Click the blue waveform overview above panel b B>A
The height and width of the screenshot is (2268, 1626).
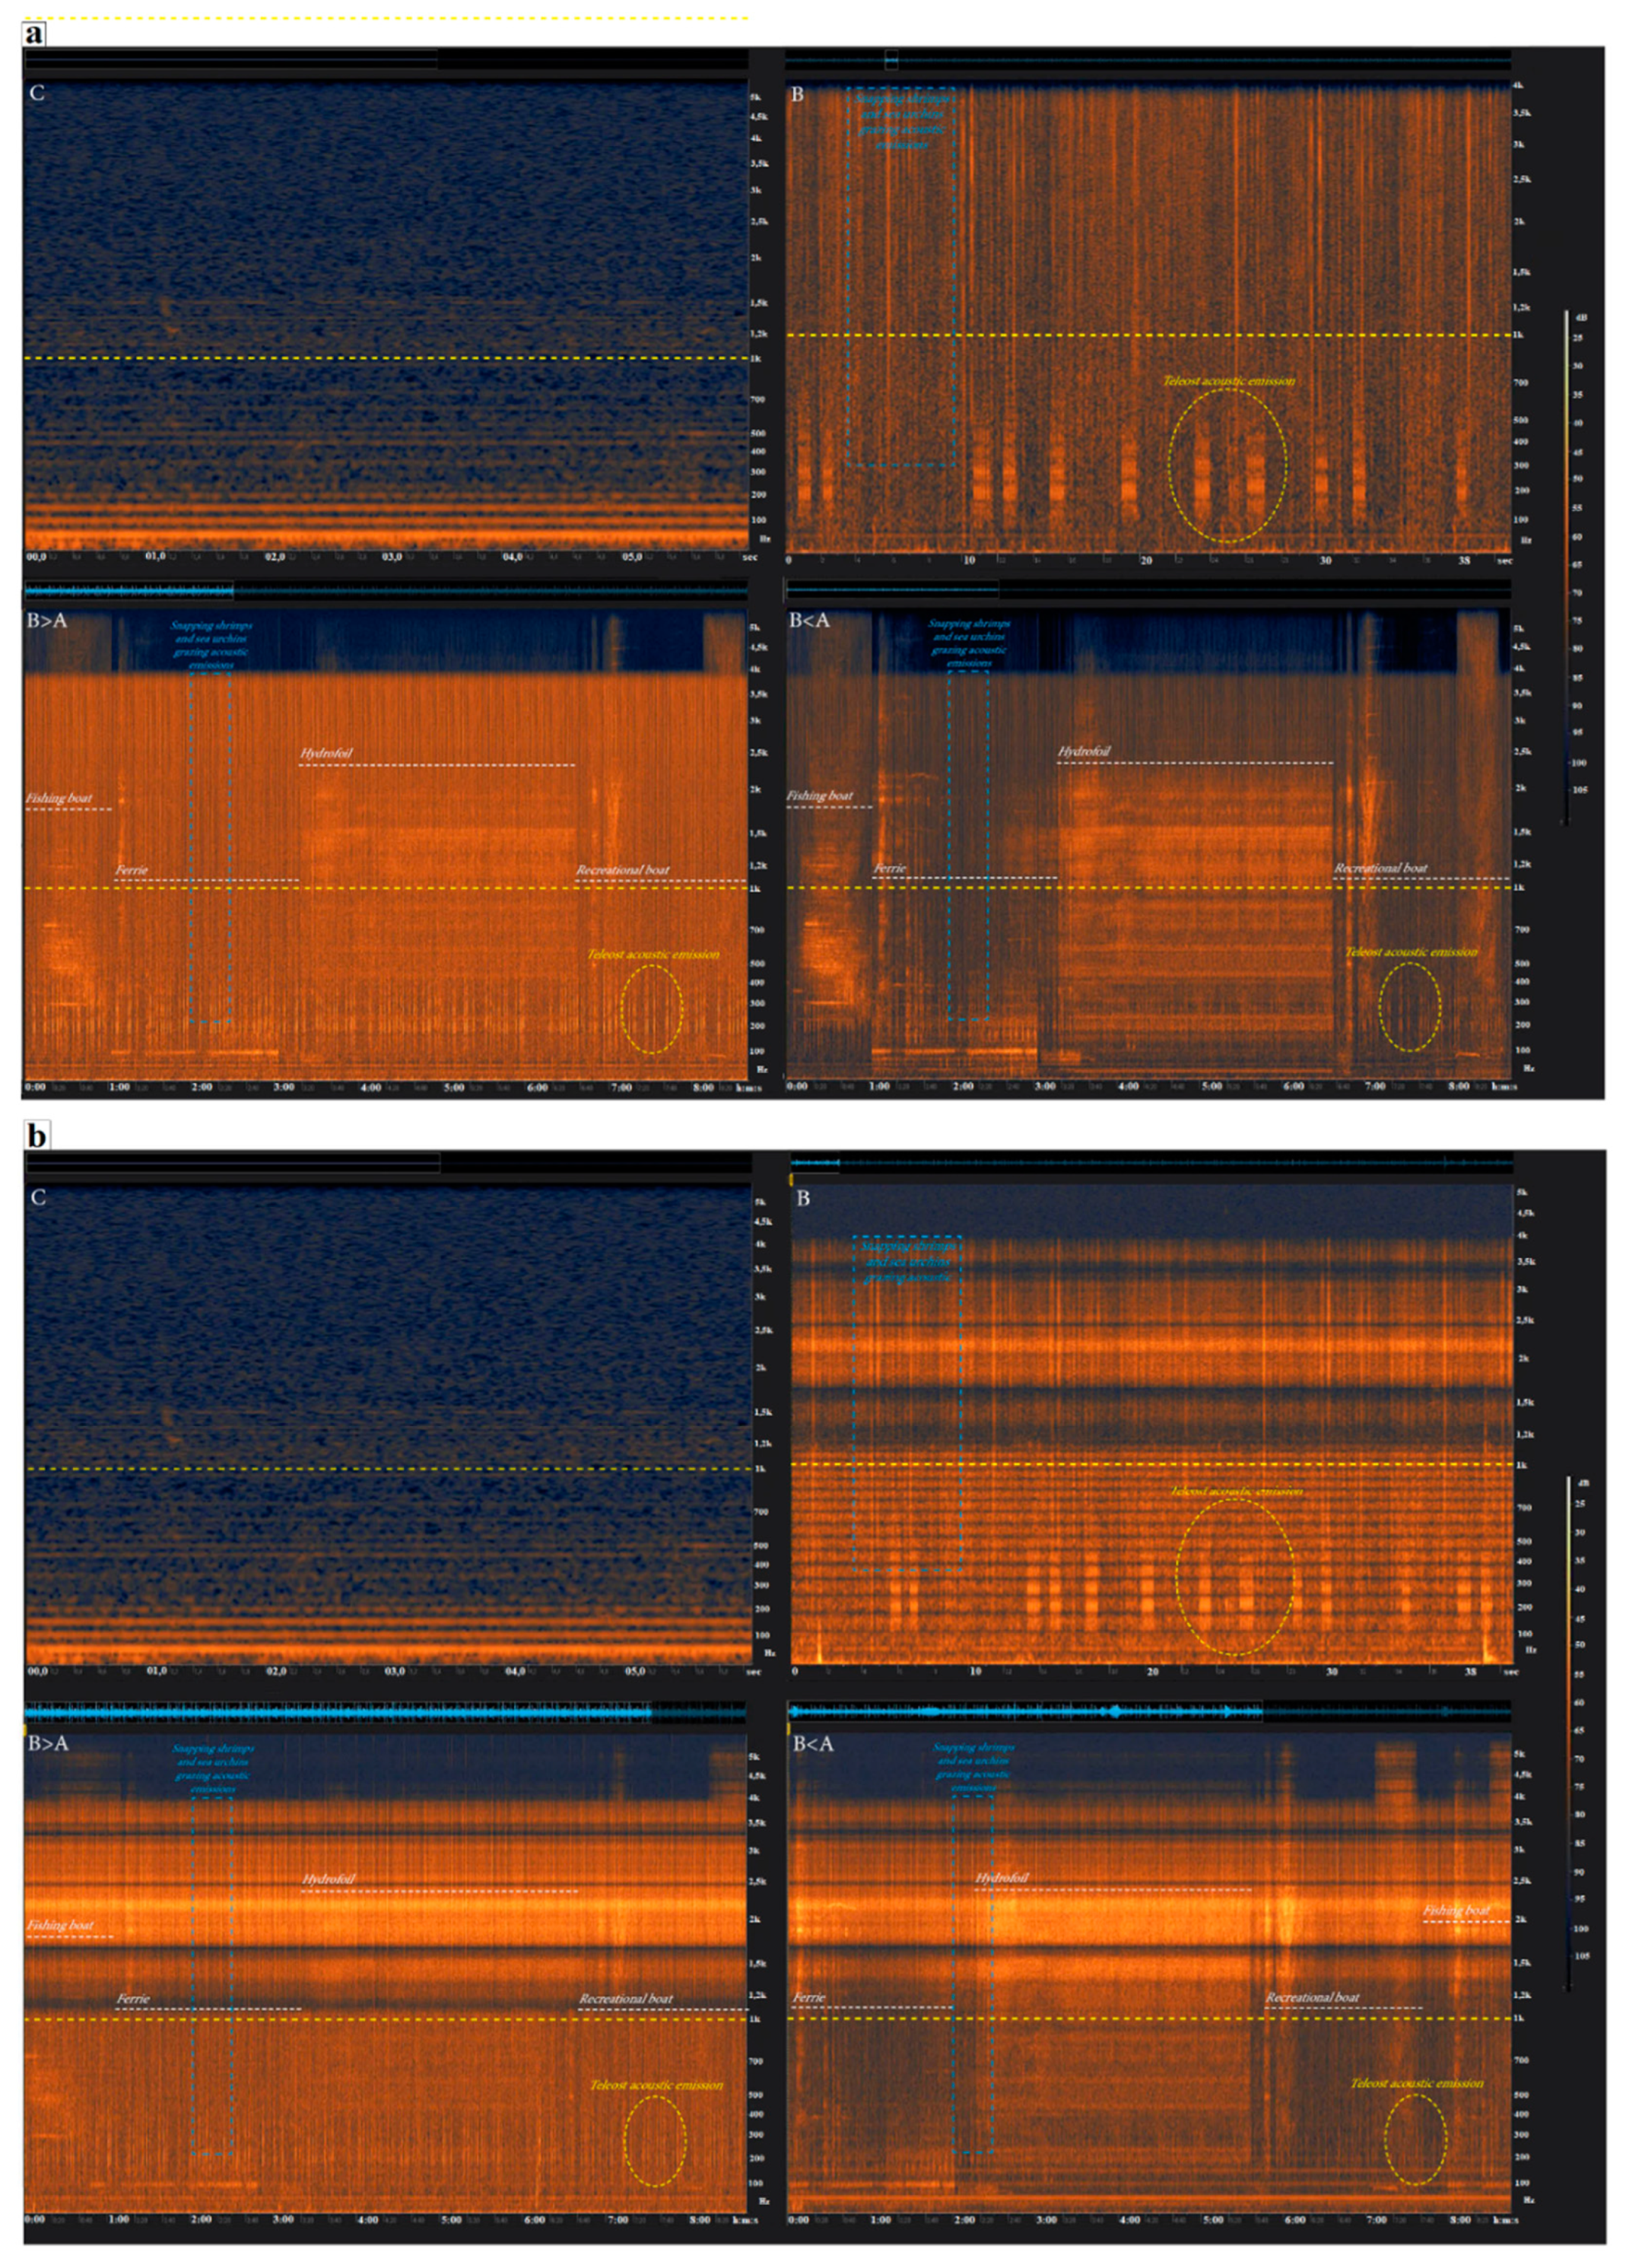[x=340, y=1713]
